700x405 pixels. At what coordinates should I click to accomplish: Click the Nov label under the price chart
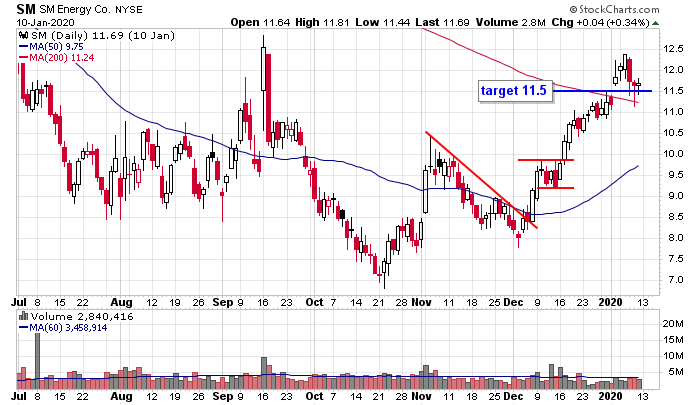[x=421, y=302]
